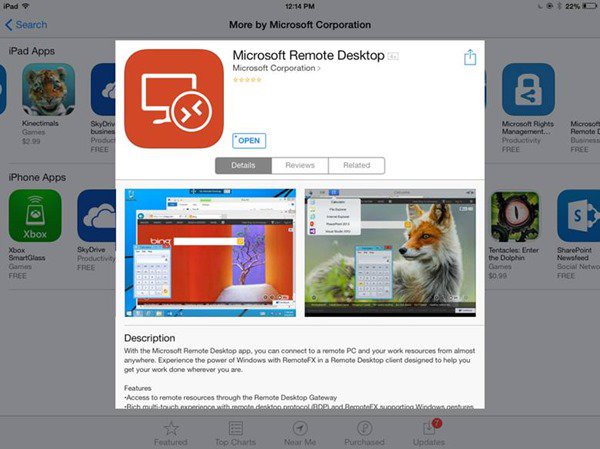View the Bing desktop screenshot
This screenshot has width=600, height=449.
pyautogui.click(x=210, y=253)
